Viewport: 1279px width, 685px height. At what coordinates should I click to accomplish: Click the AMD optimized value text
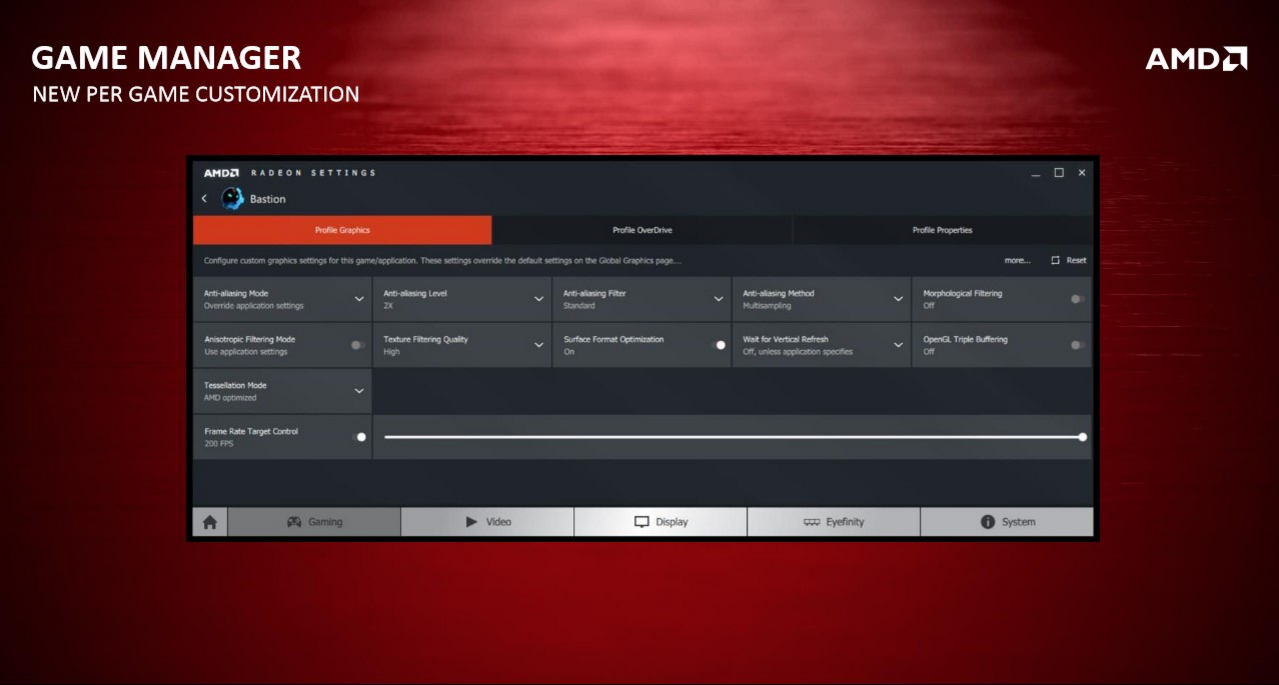230,398
